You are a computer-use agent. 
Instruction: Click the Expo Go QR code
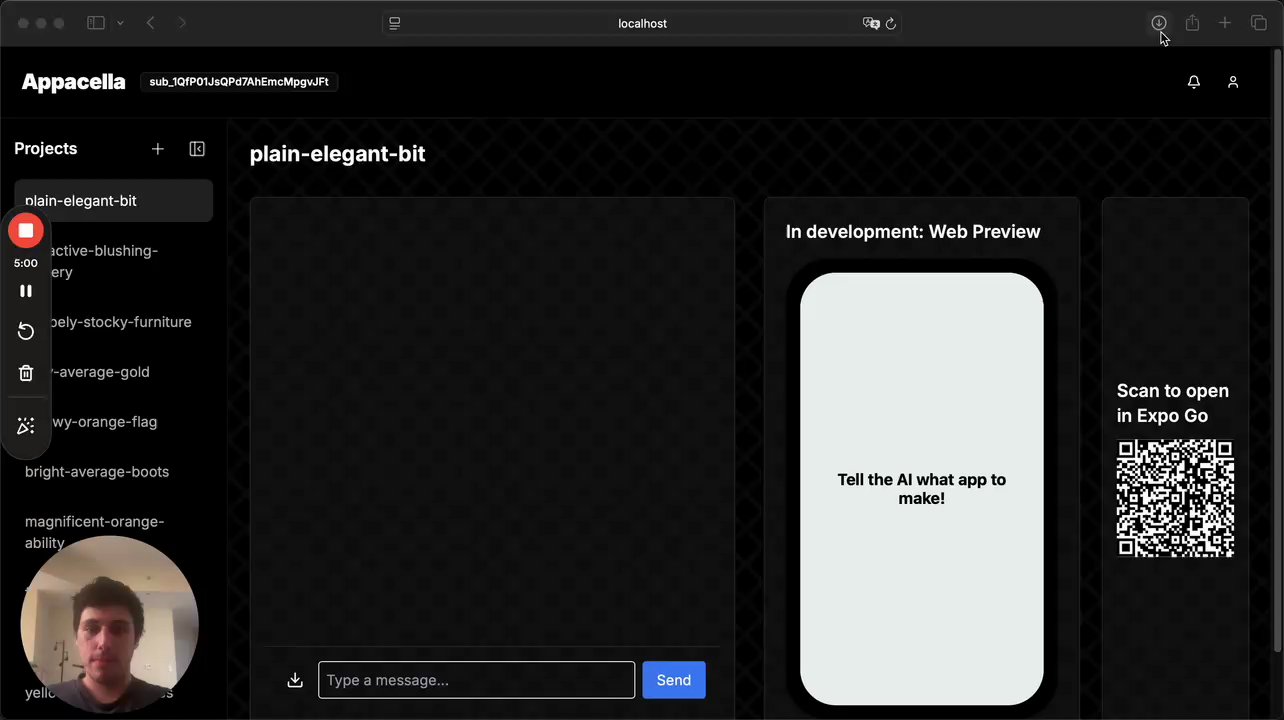pyautogui.click(x=1175, y=498)
